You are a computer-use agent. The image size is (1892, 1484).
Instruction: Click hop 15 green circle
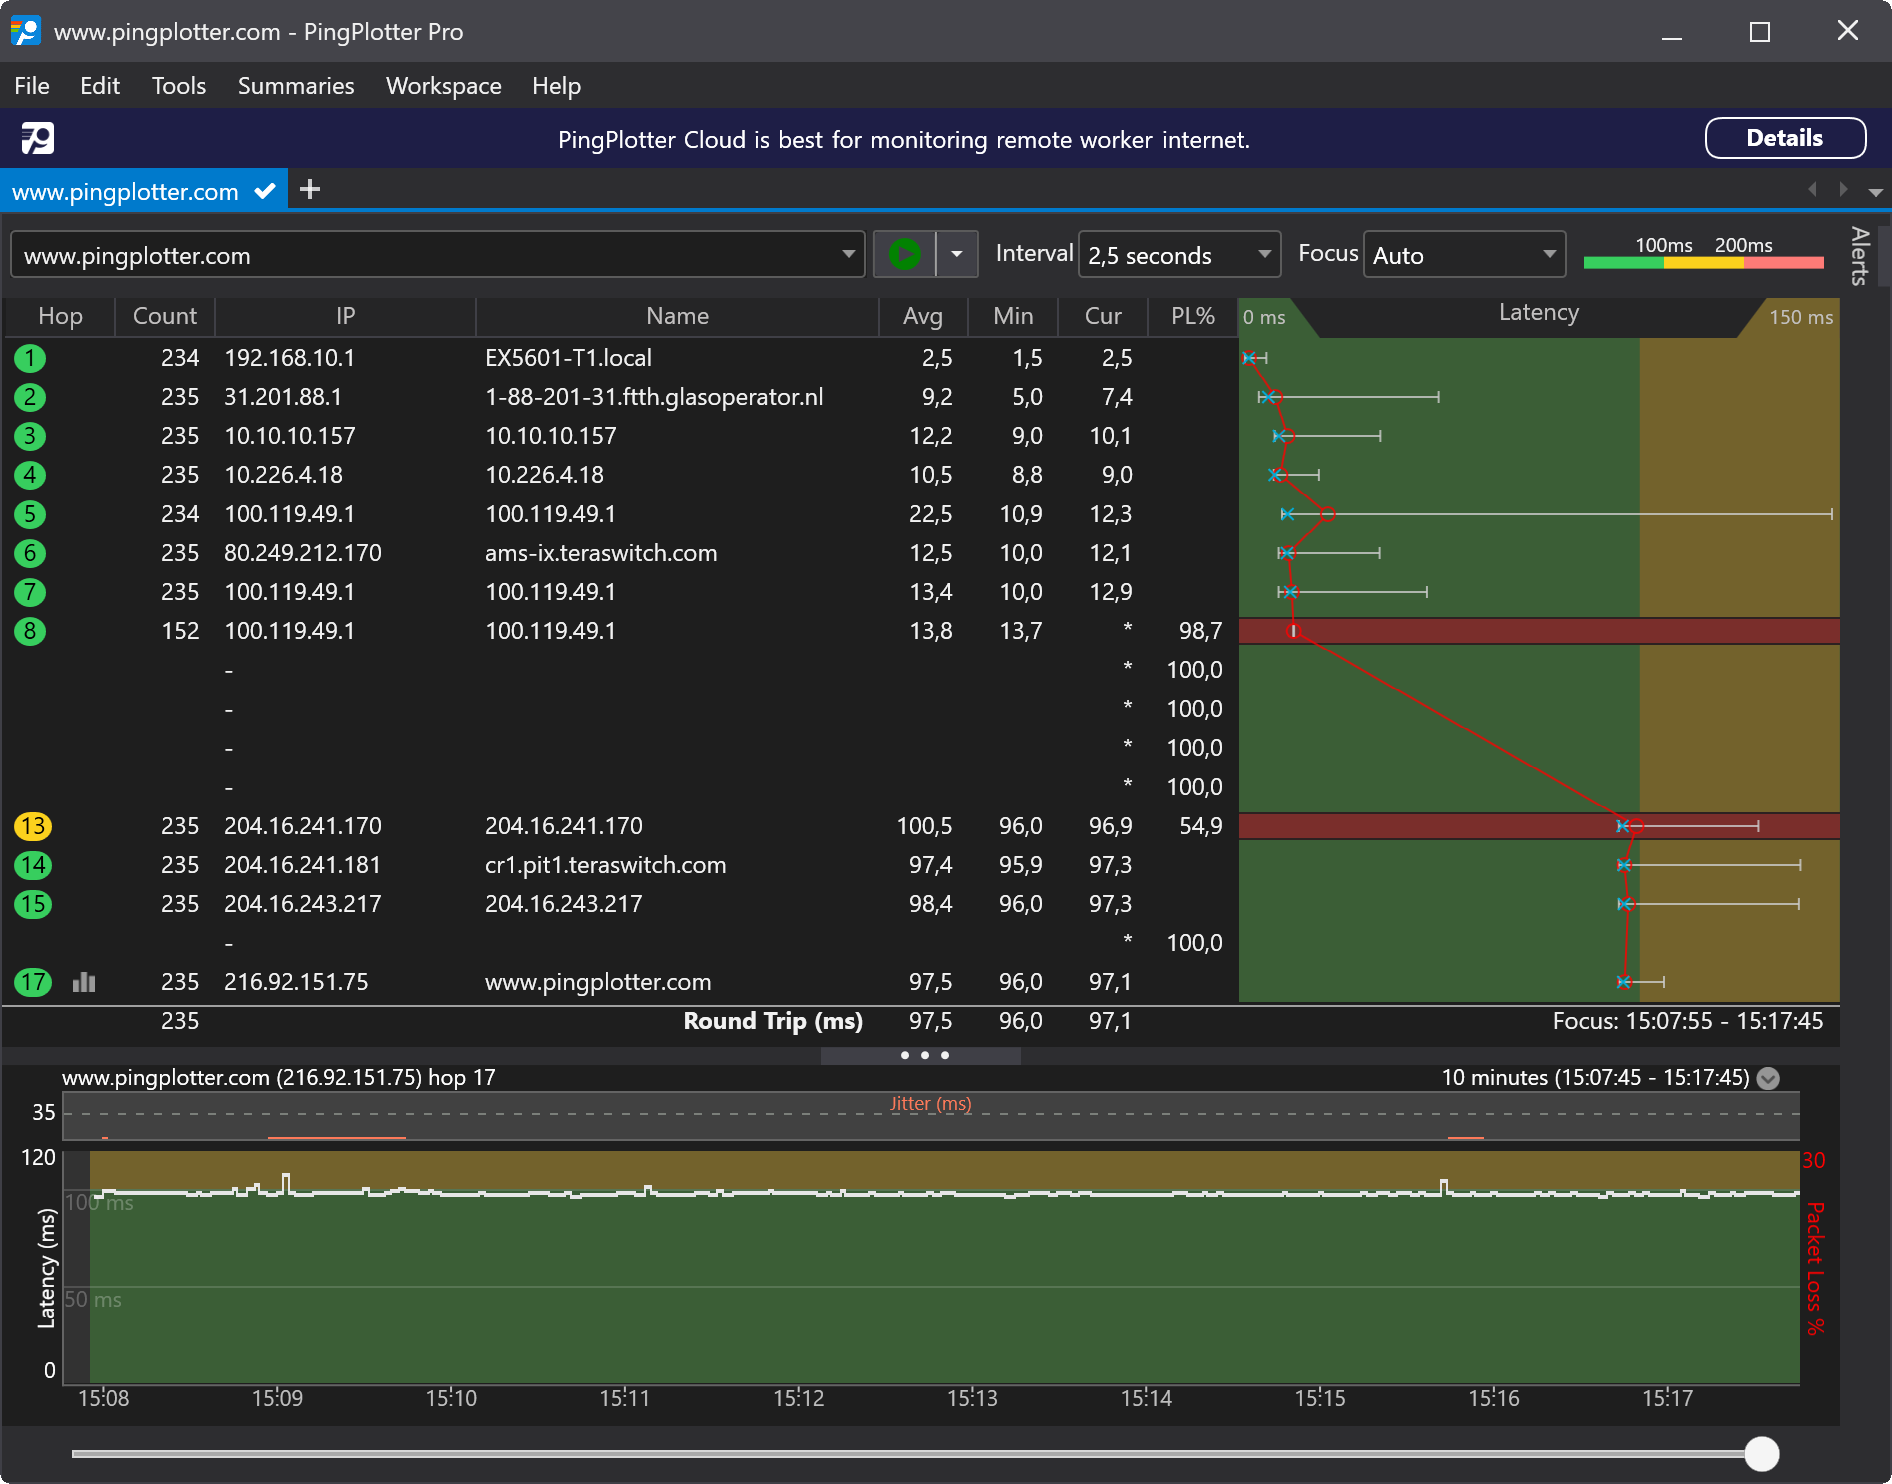[33, 904]
